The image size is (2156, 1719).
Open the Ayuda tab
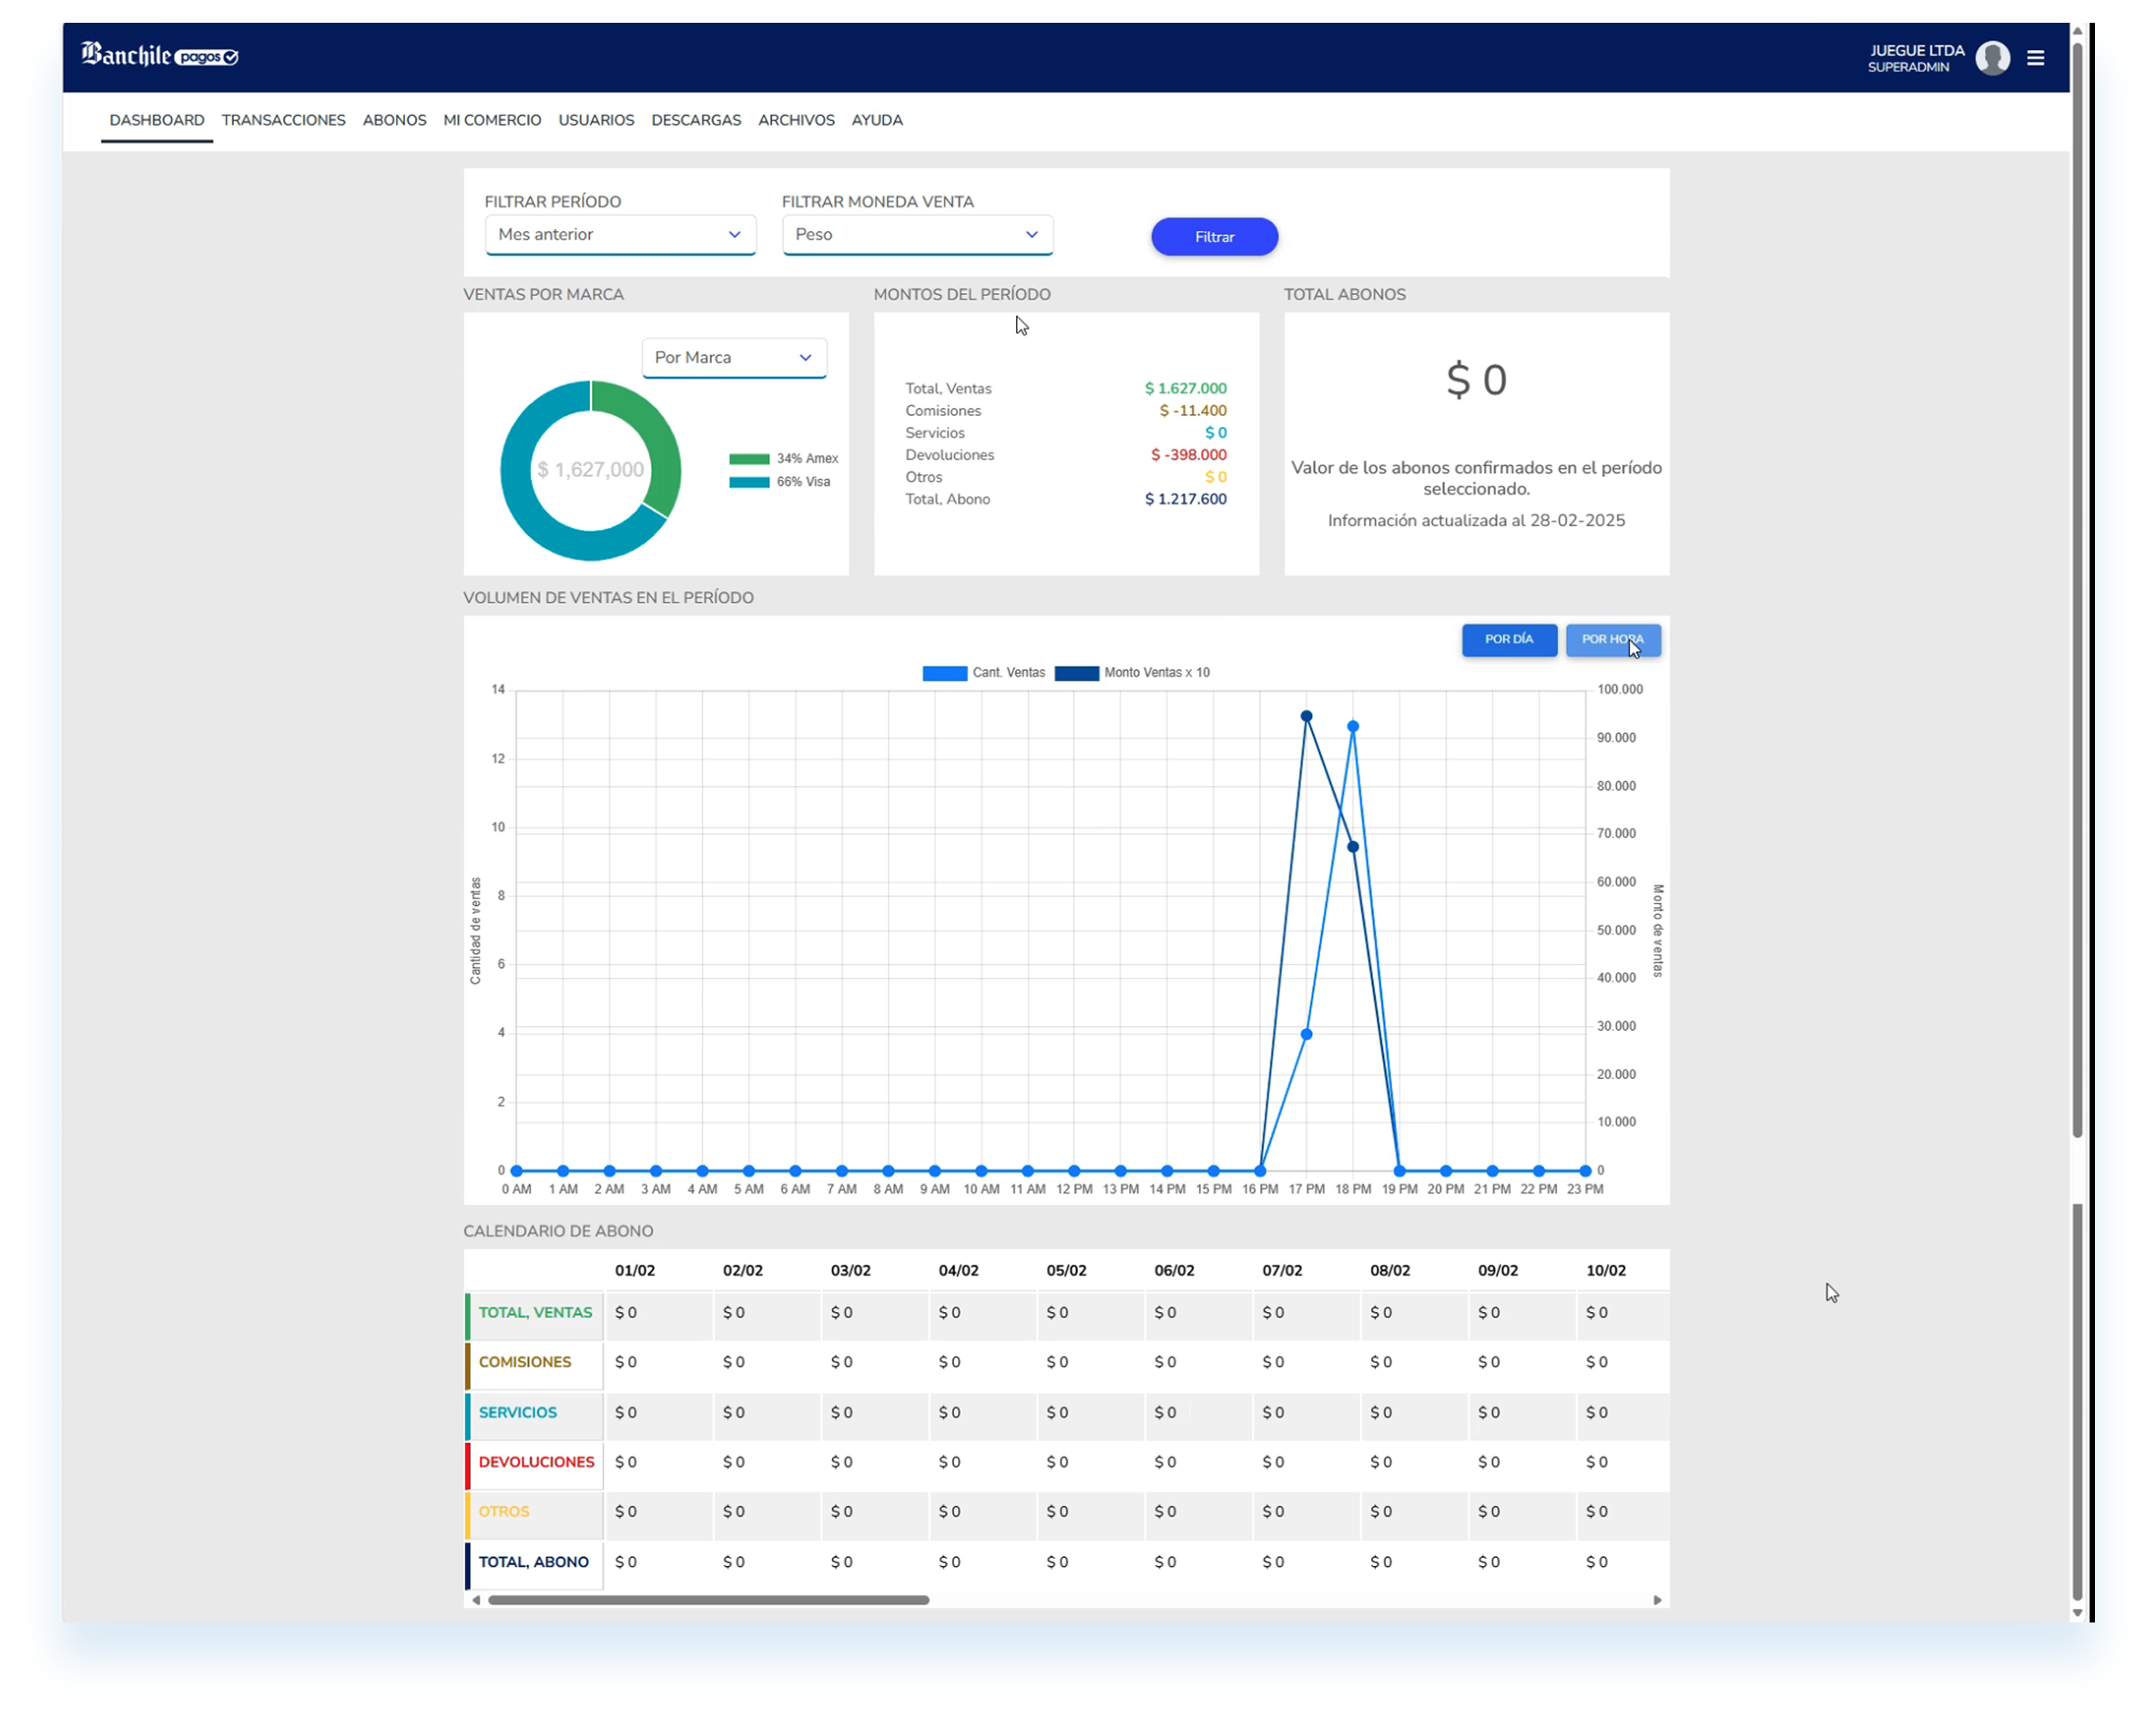(877, 120)
